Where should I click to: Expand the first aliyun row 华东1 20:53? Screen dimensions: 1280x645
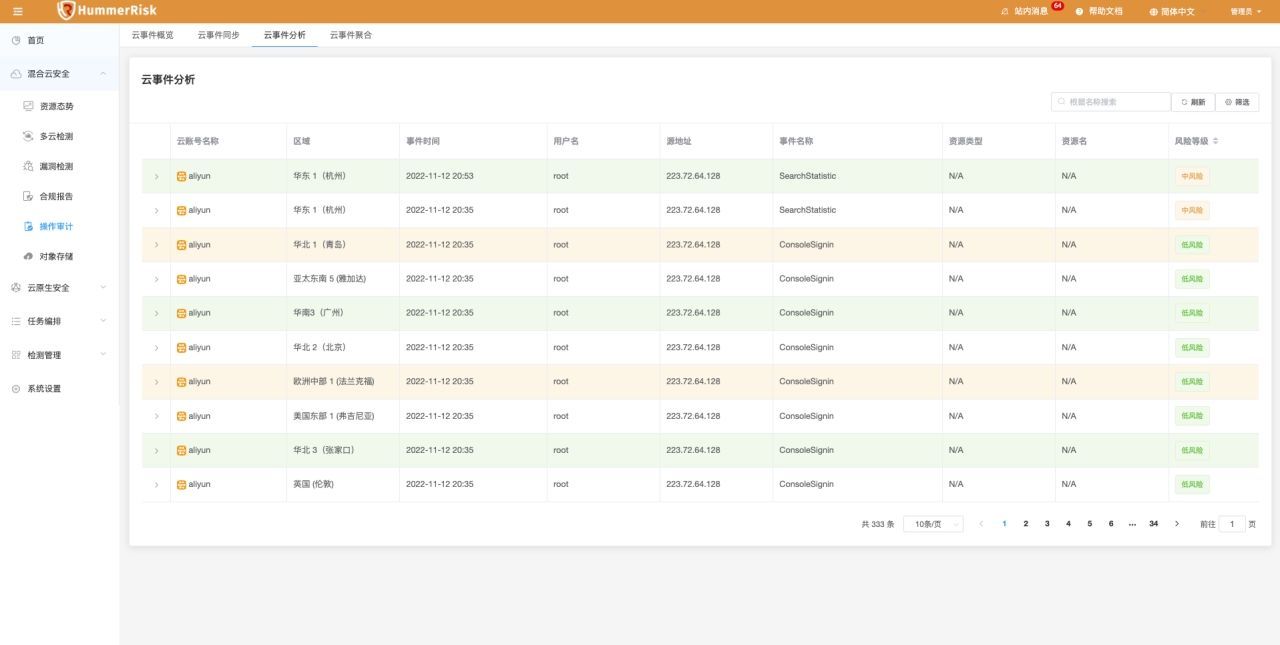[x=156, y=176]
